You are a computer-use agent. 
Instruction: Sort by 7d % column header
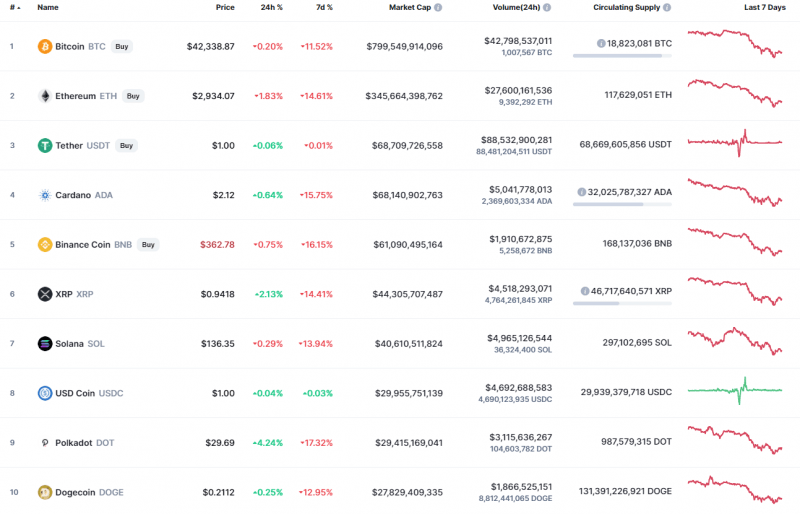tap(322, 7)
